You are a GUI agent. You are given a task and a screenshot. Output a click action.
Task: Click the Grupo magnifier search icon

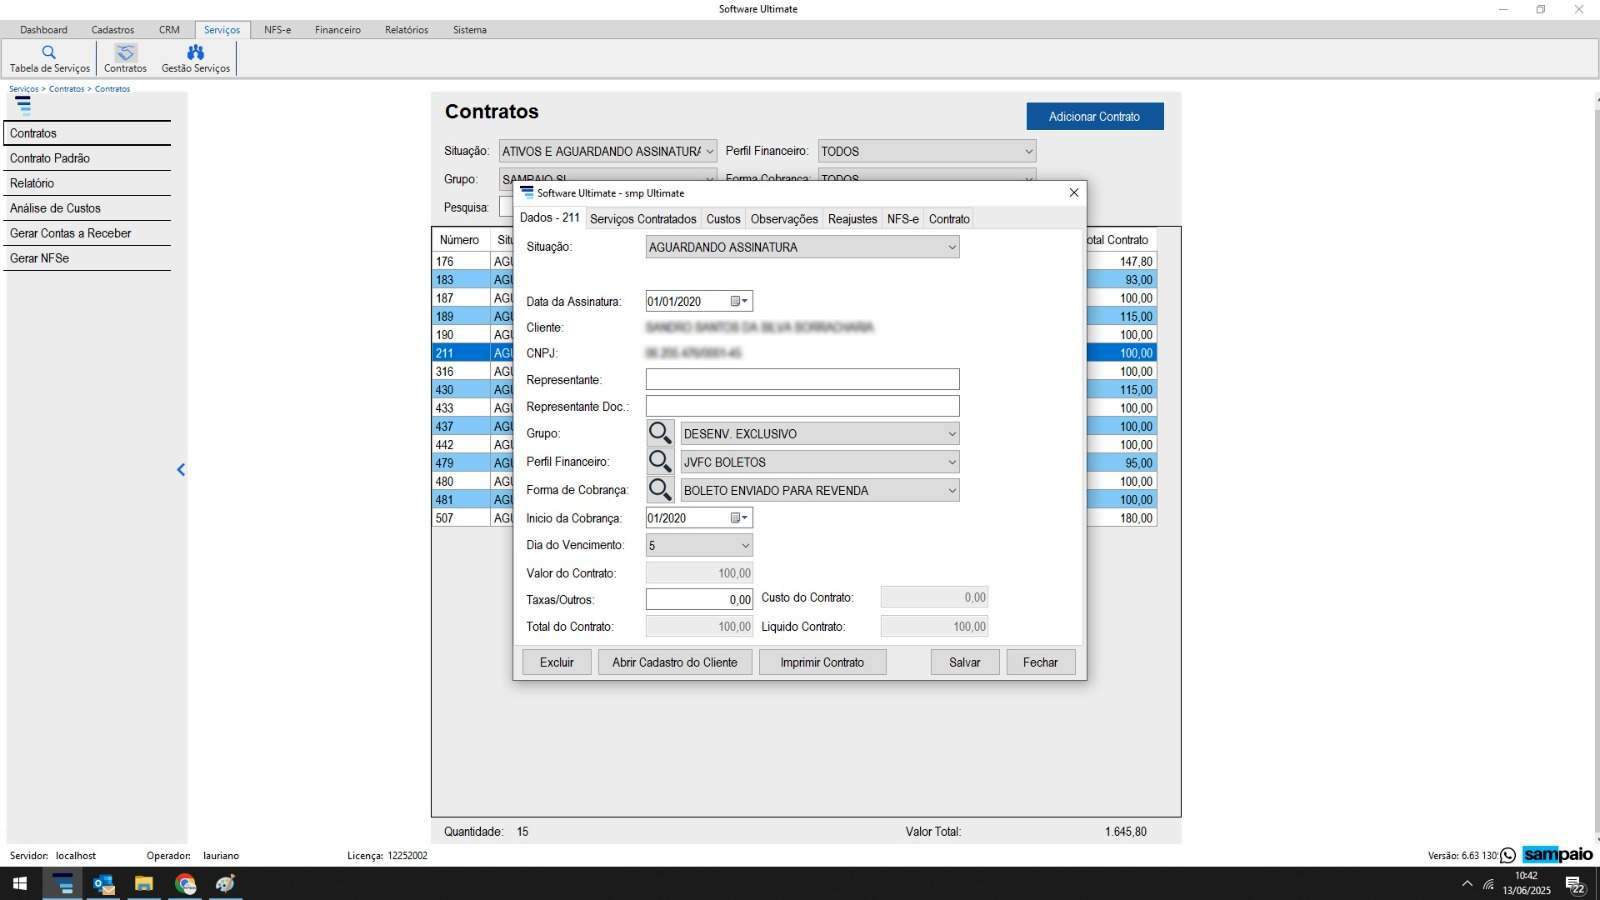tap(660, 433)
